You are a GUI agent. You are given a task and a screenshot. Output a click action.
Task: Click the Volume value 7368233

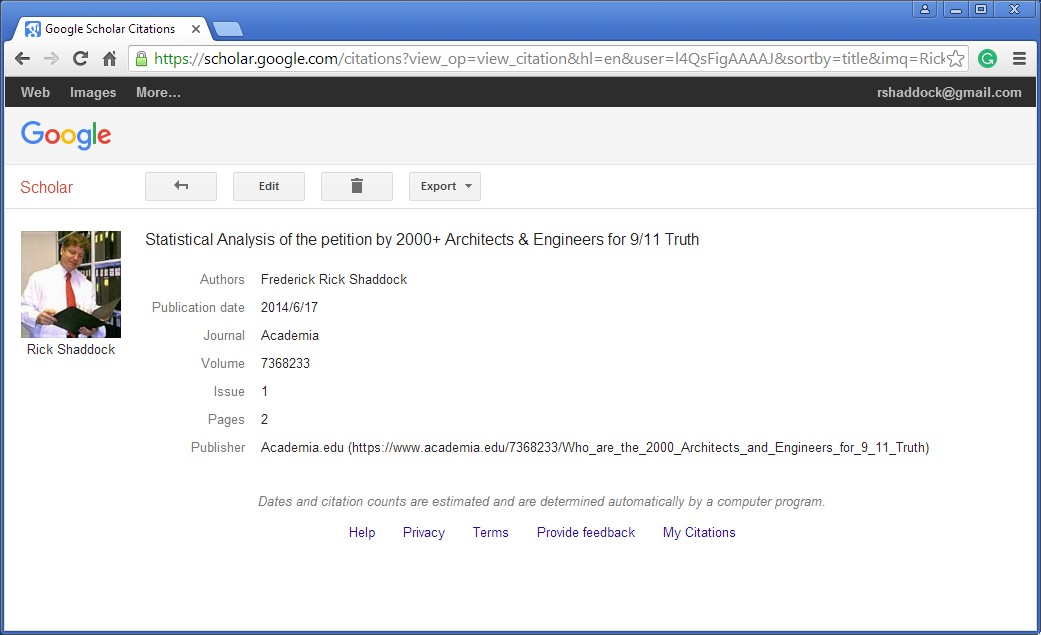[x=285, y=363]
